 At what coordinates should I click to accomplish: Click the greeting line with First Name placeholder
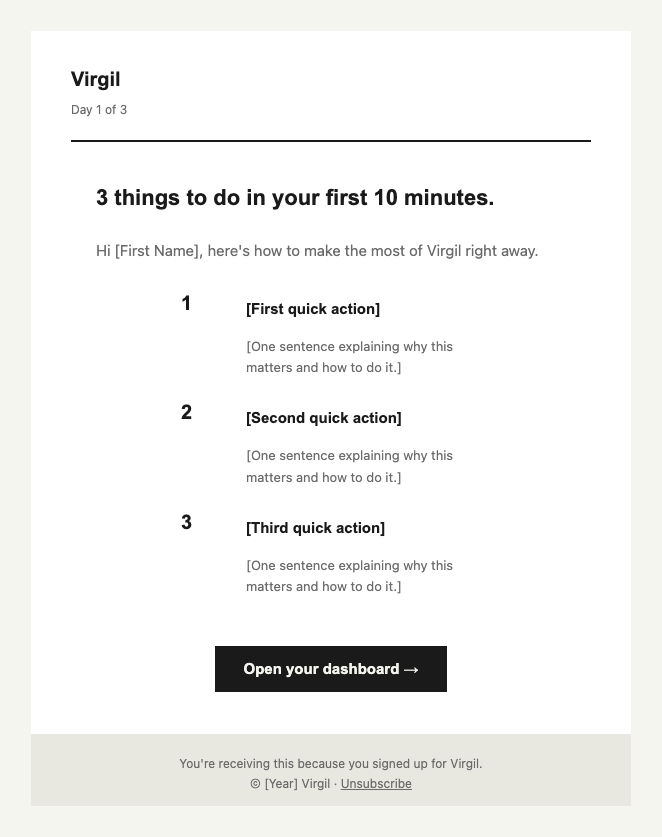pos(317,251)
